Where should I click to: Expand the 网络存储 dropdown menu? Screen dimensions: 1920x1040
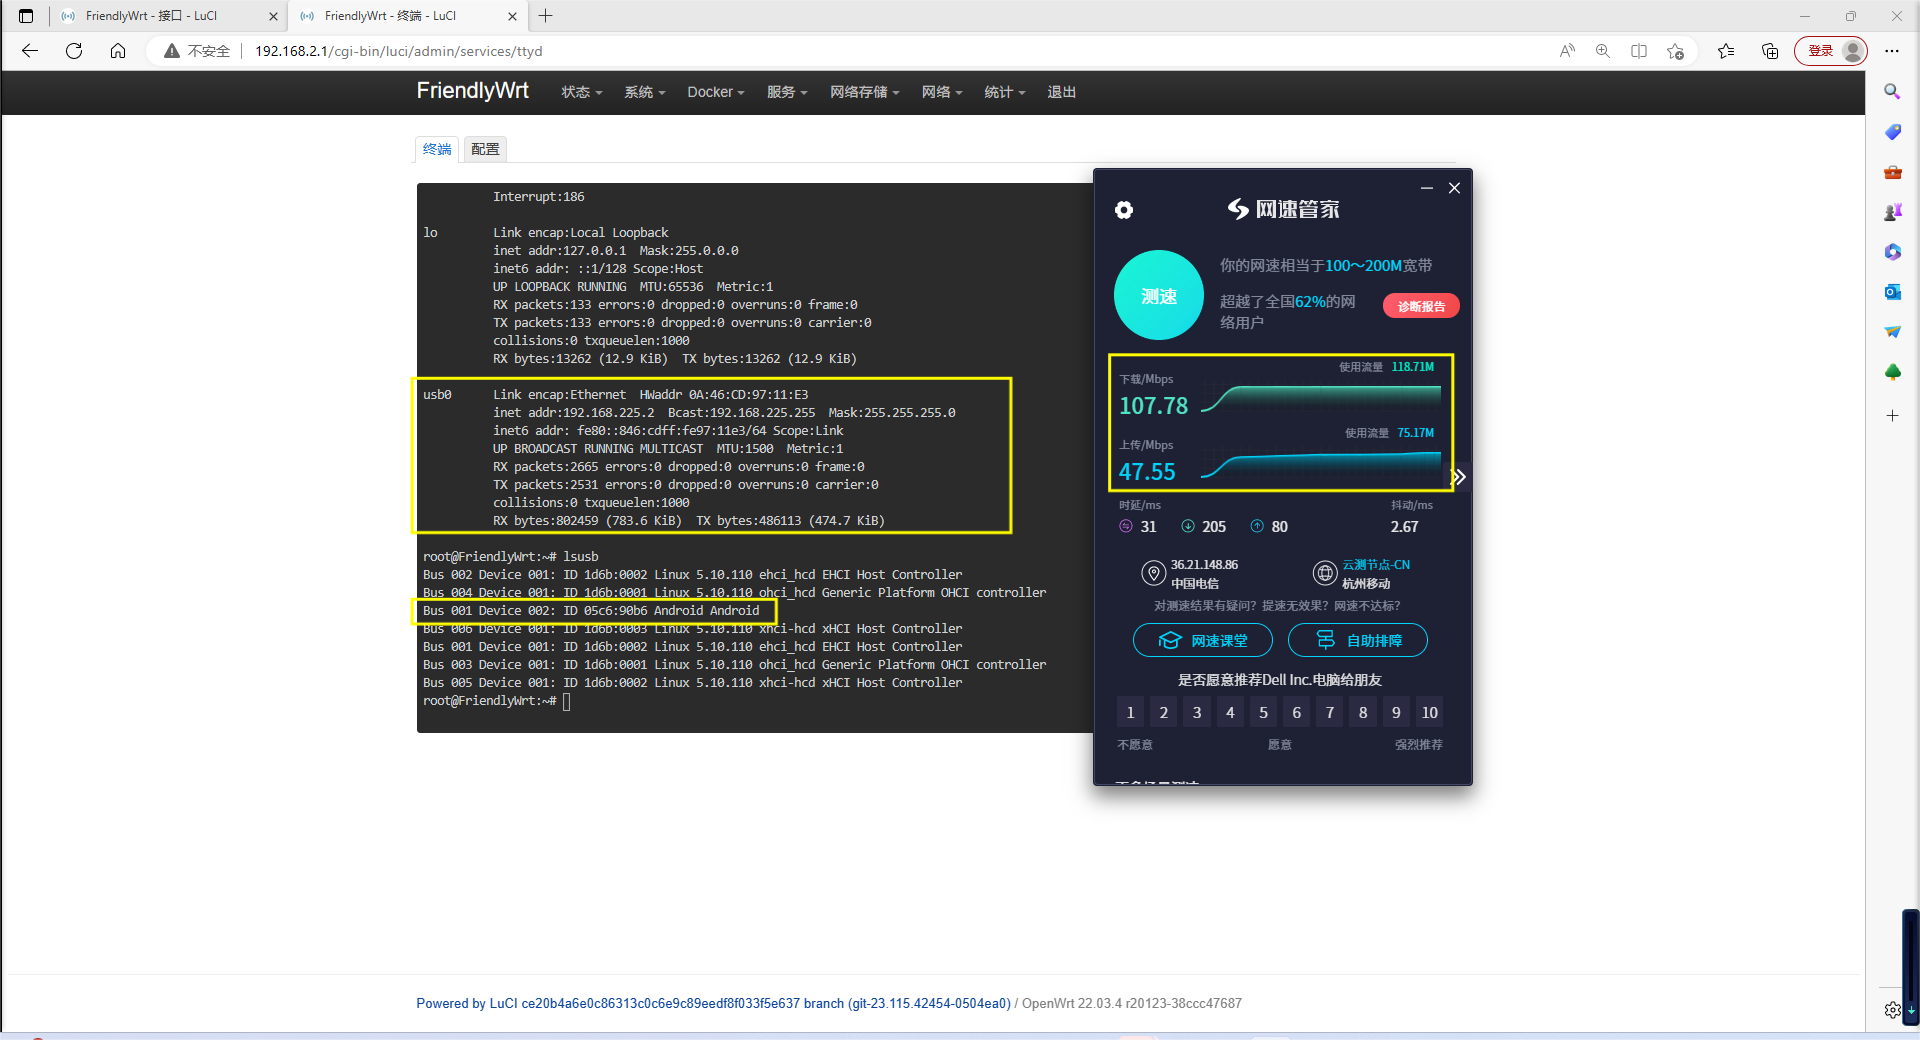click(864, 92)
